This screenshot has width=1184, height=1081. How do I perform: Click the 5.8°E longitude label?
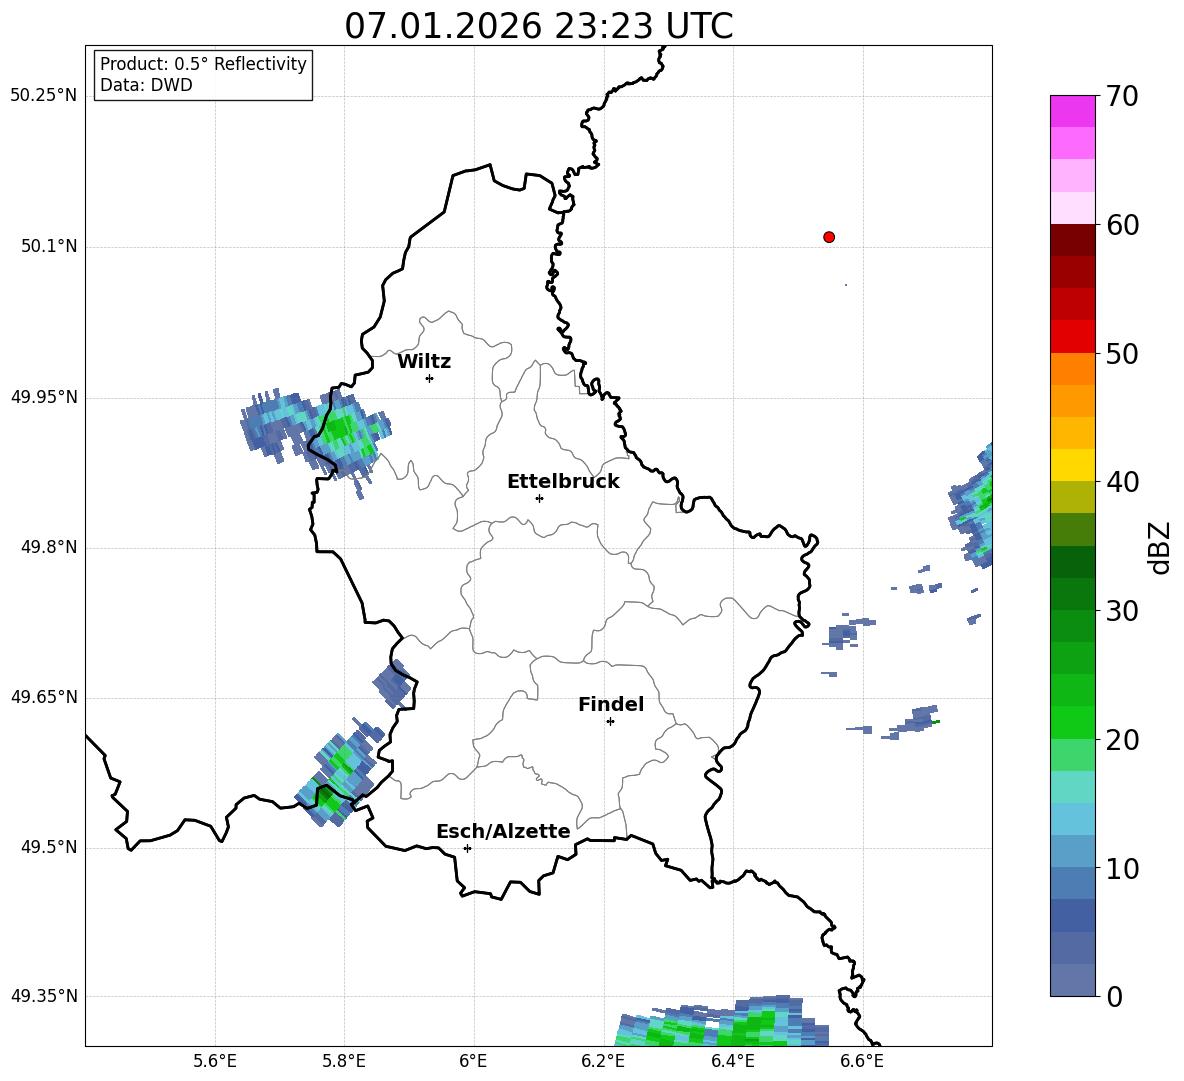pos(344,1061)
